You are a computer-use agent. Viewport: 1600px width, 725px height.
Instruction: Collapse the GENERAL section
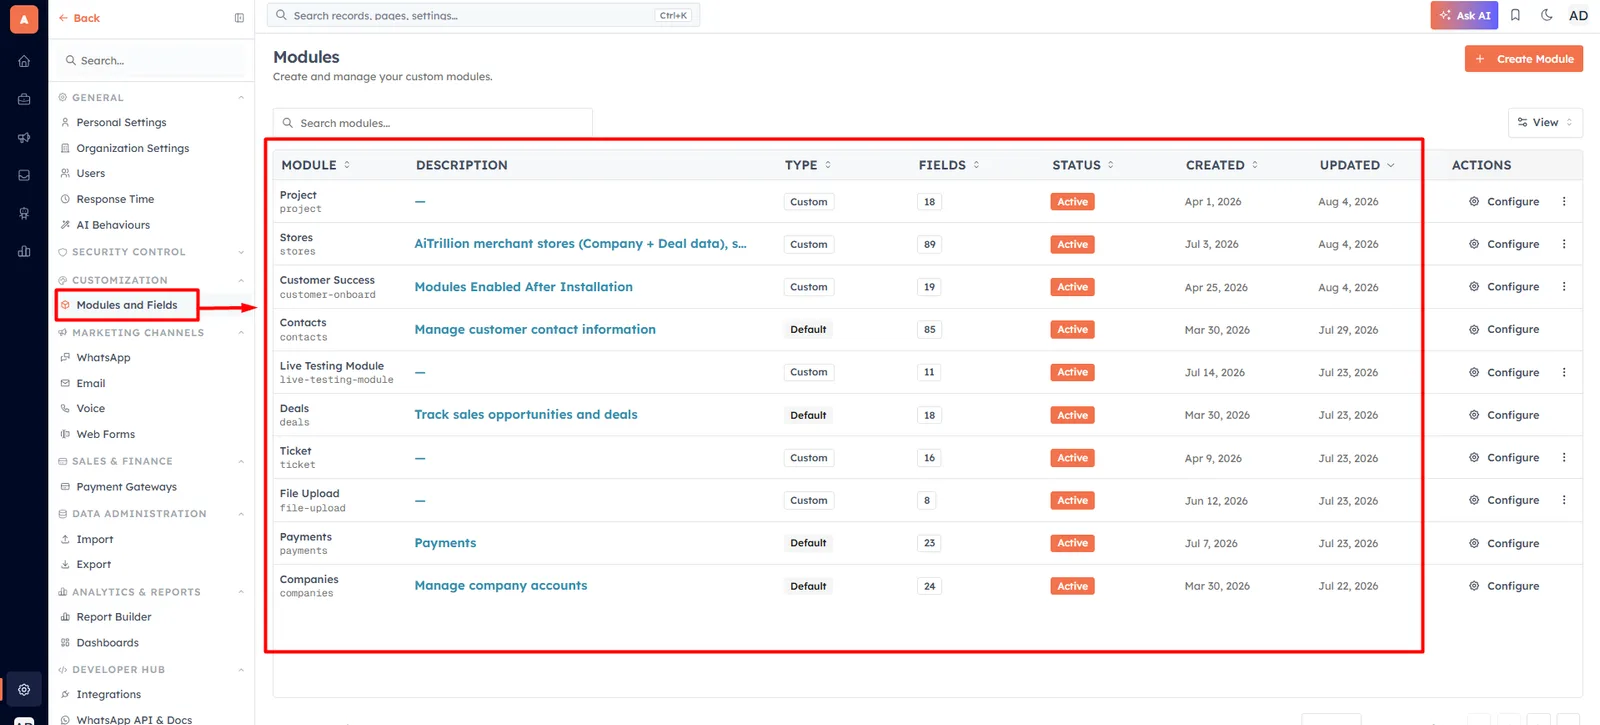(x=241, y=97)
